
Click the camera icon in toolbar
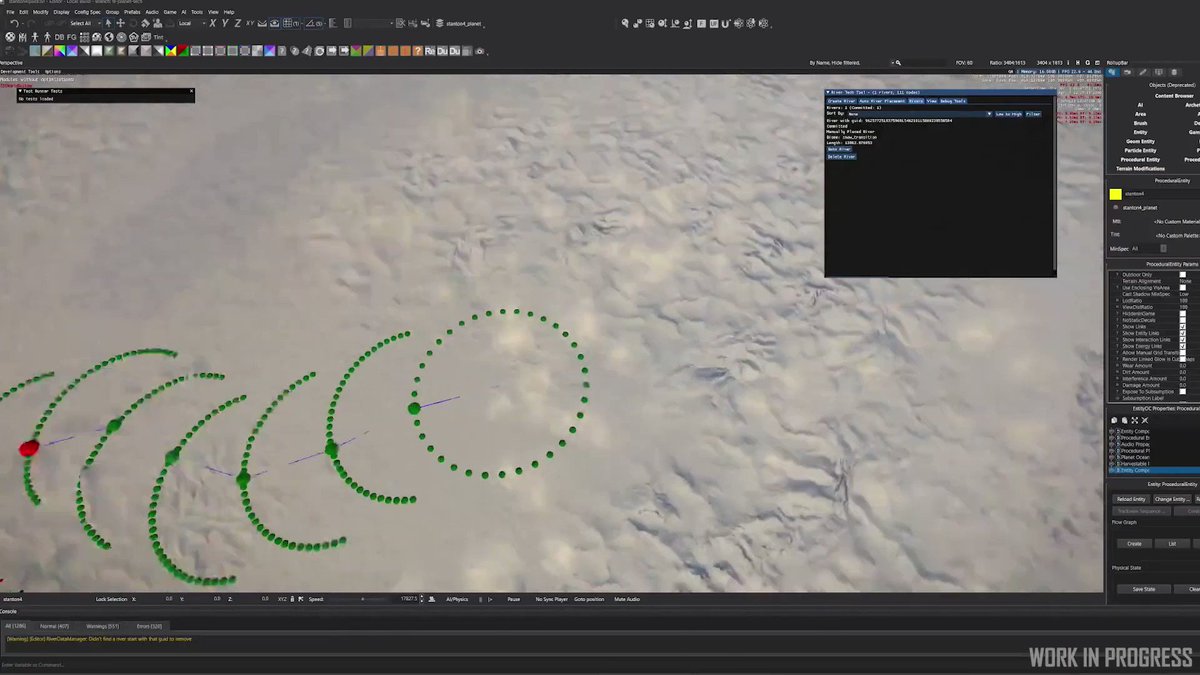click(480, 51)
